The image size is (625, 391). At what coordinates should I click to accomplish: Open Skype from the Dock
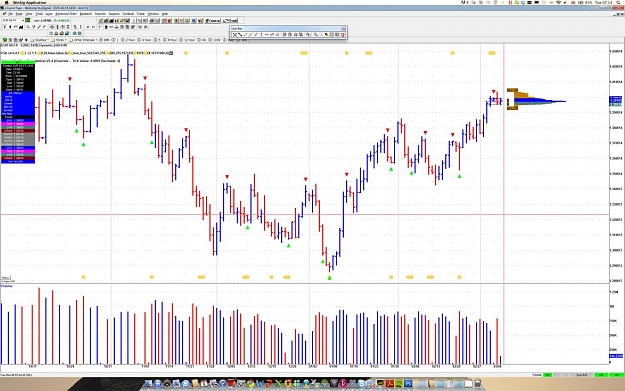point(361,384)
